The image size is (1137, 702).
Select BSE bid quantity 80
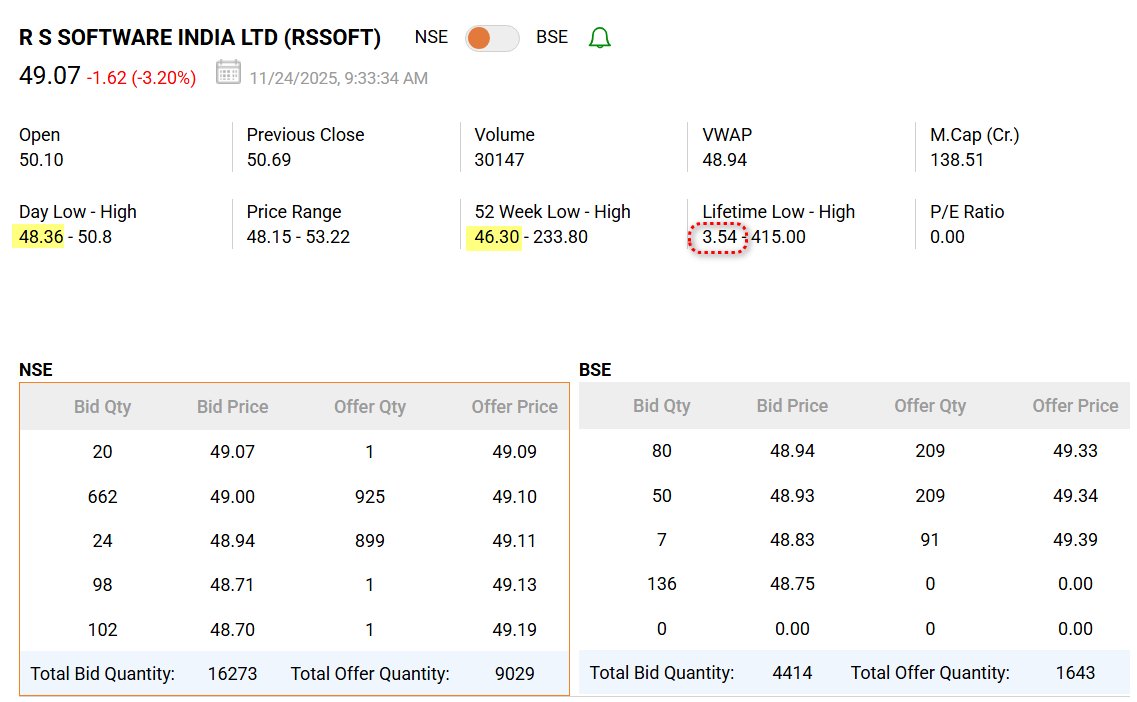662,451
